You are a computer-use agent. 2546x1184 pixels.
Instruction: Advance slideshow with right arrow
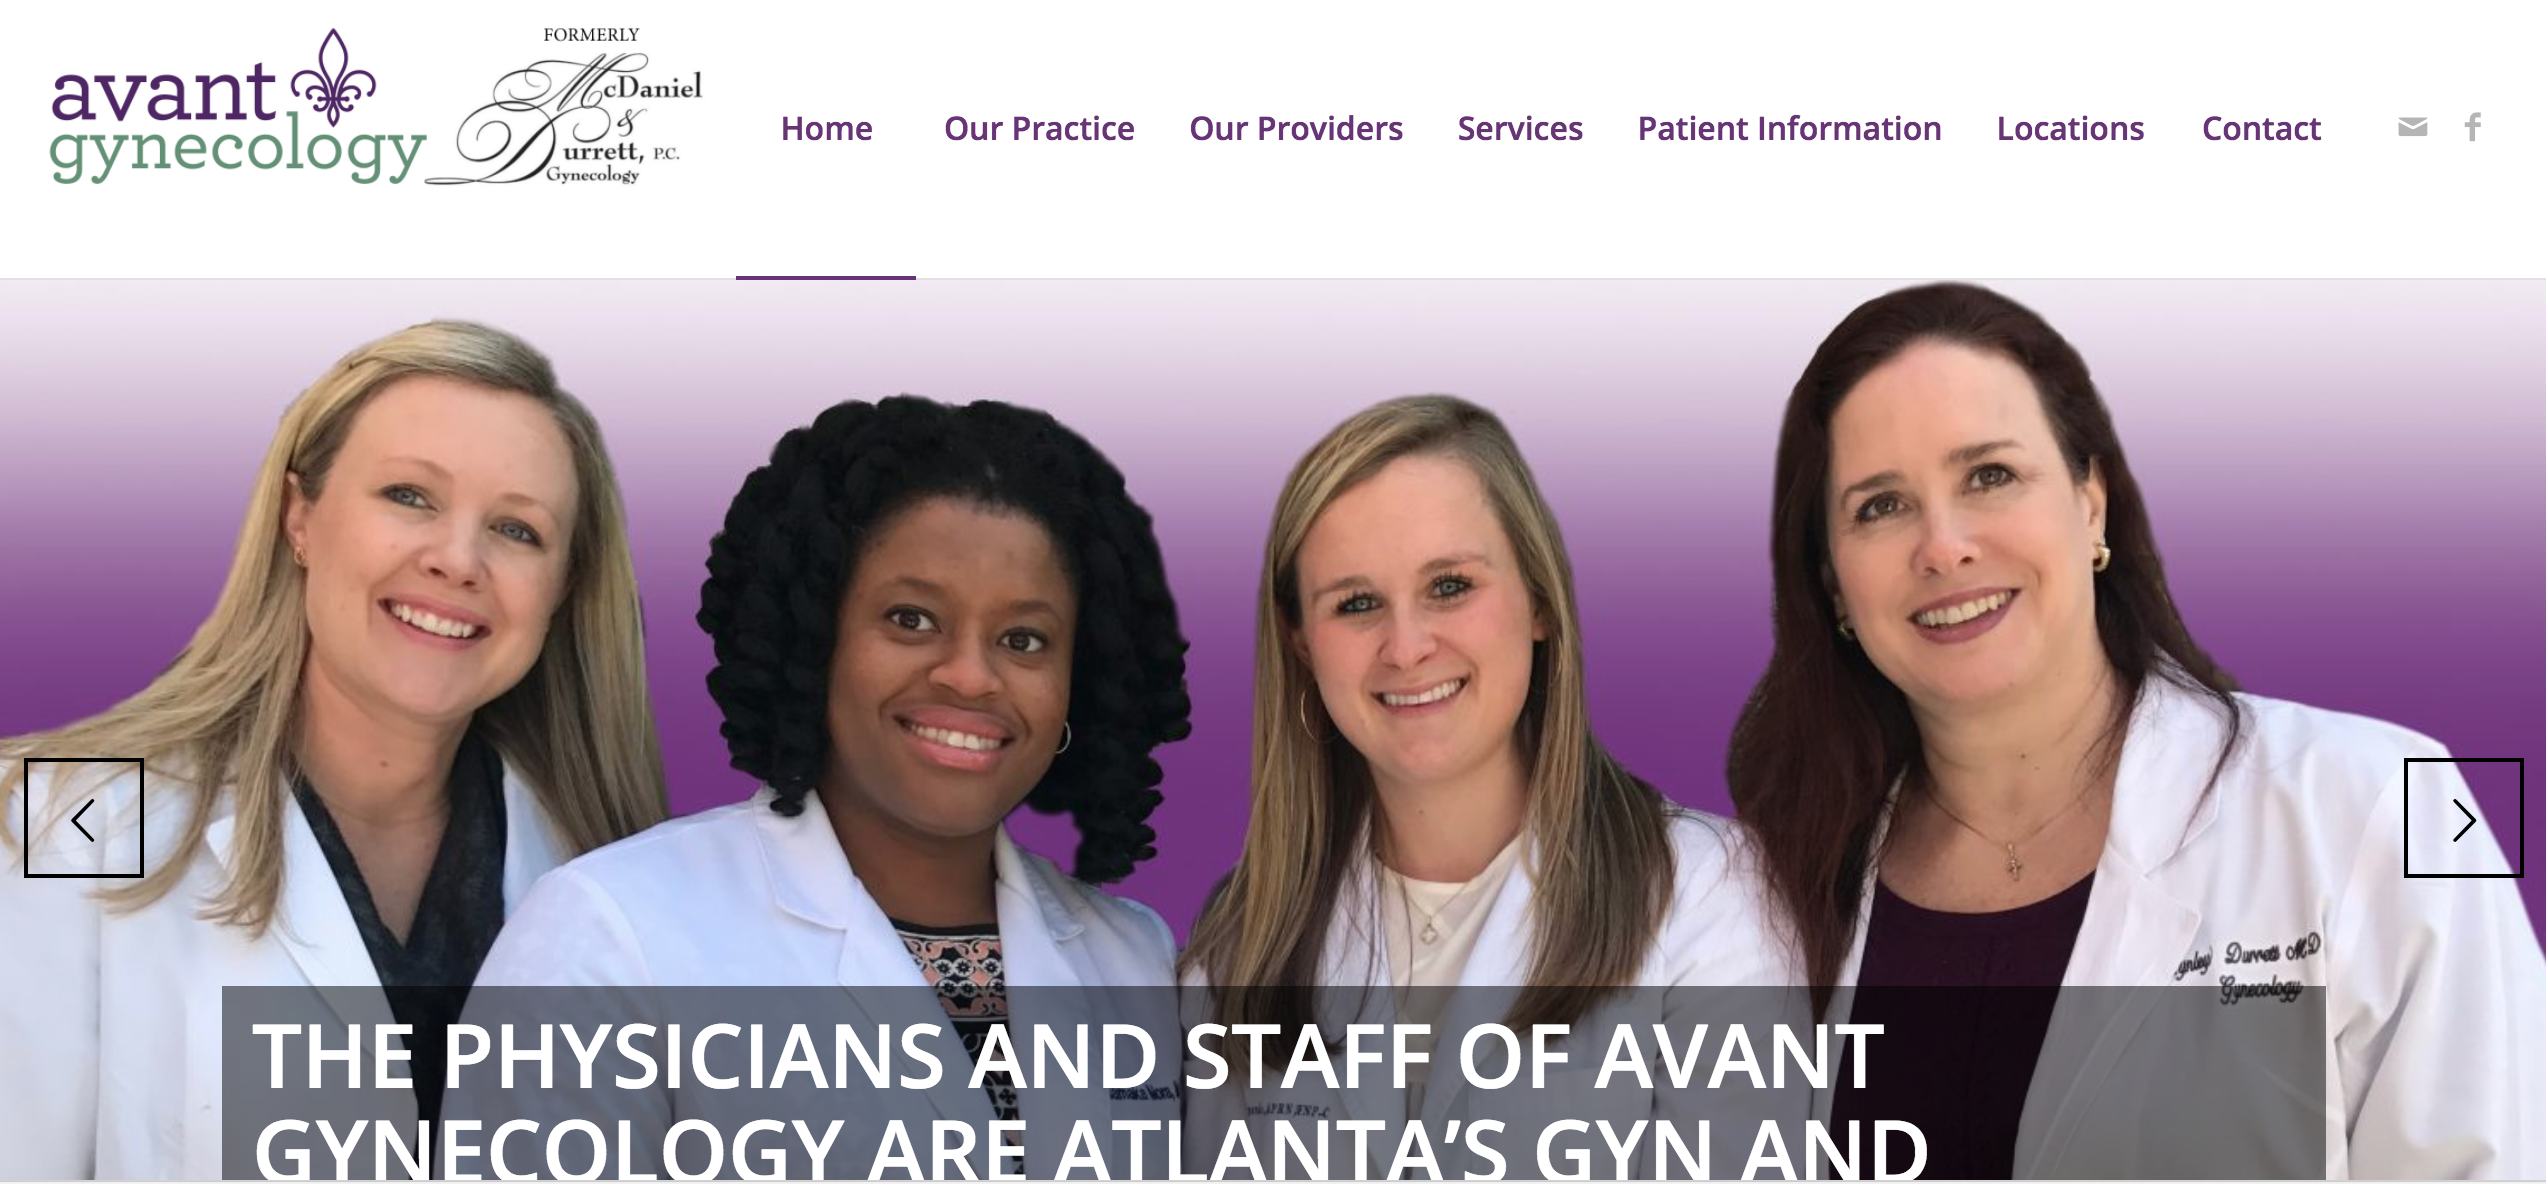tap(2463, 818)
